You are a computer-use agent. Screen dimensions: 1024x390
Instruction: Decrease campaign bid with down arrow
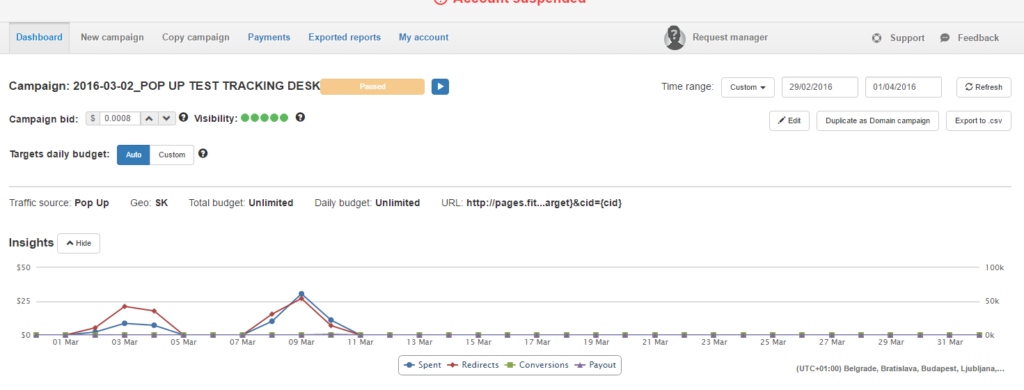point(167,118)
